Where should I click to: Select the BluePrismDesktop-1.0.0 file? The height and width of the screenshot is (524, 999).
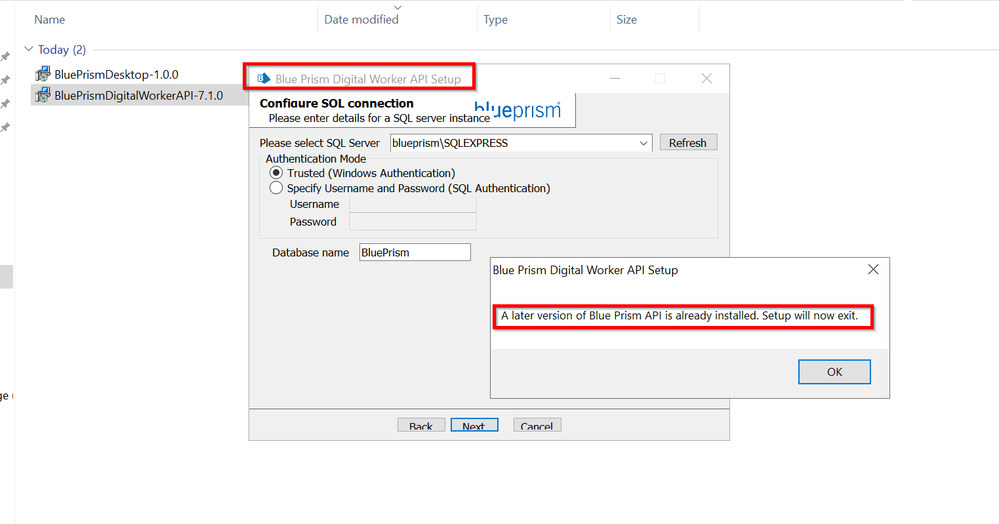coord(116,75)
